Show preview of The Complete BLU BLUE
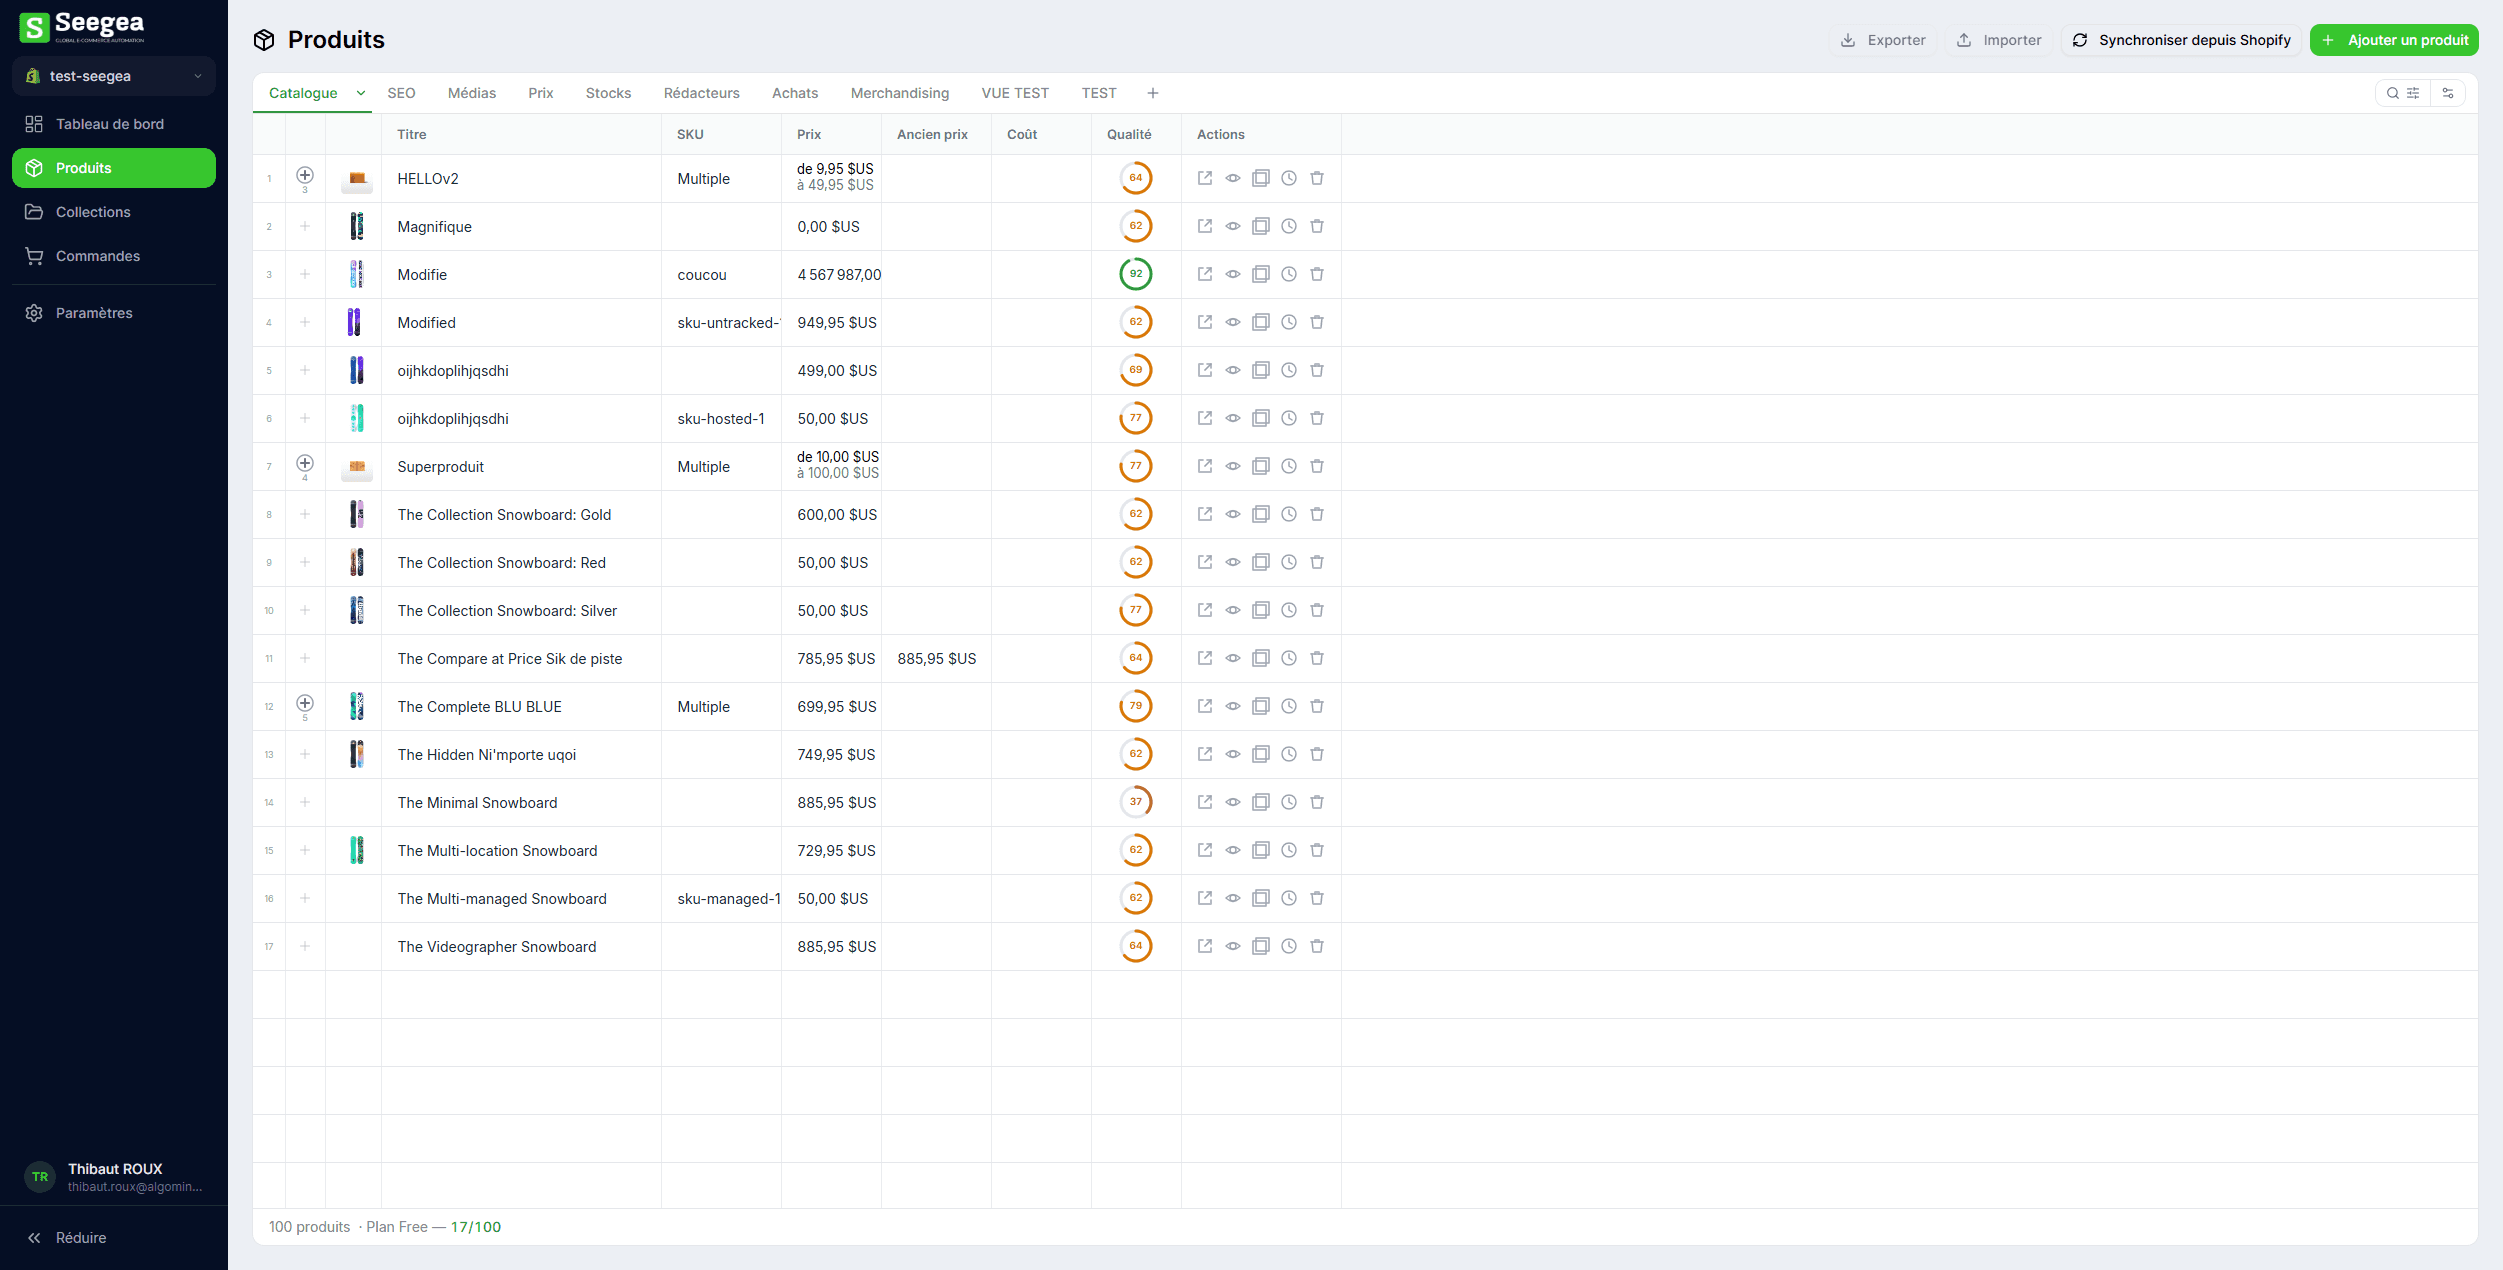The width and height of the screenshot is (2503, 1270). [x=1233, y=706]
